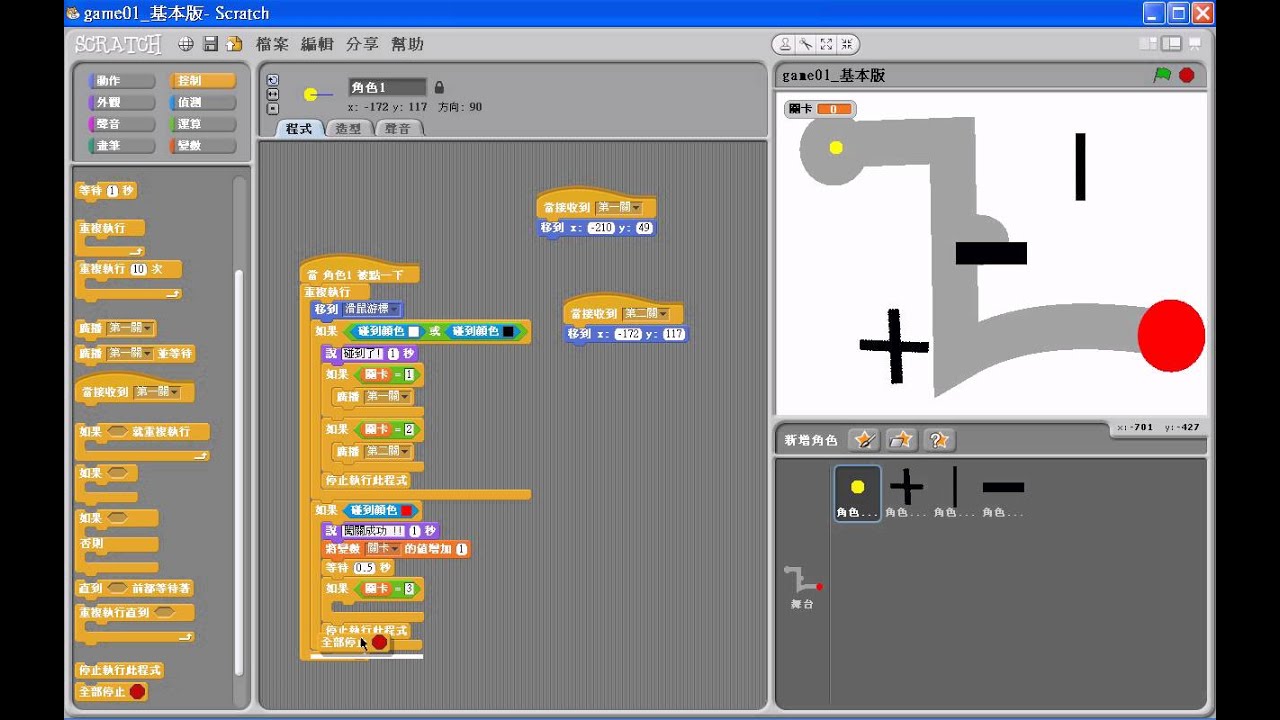Choose new sprite from file
Image resolution: width=1280 pixels, height=720 pixels.
tap(902, 440)
